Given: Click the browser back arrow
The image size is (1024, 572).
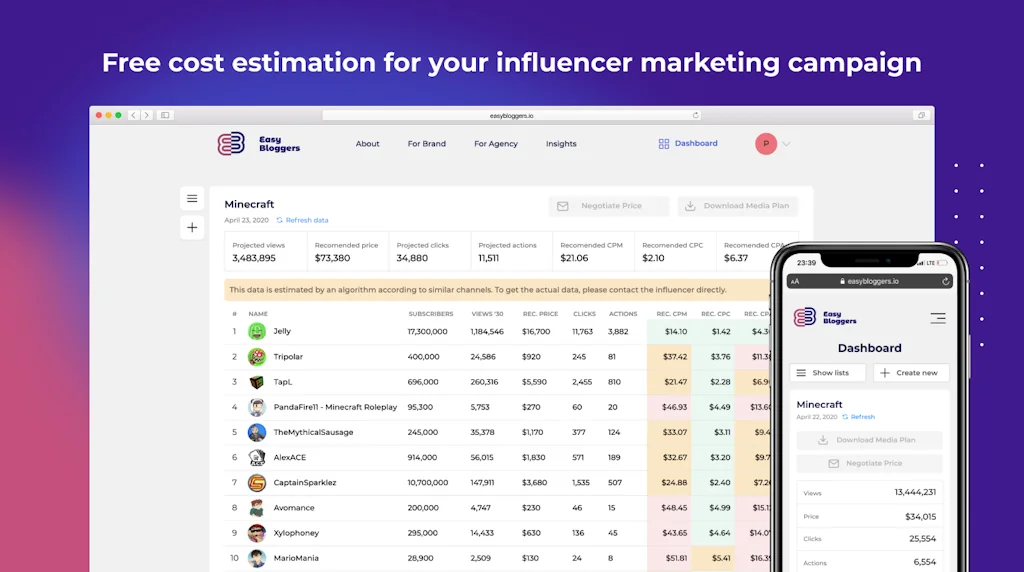Looking at the screenshot, I should tap(134, 115).
